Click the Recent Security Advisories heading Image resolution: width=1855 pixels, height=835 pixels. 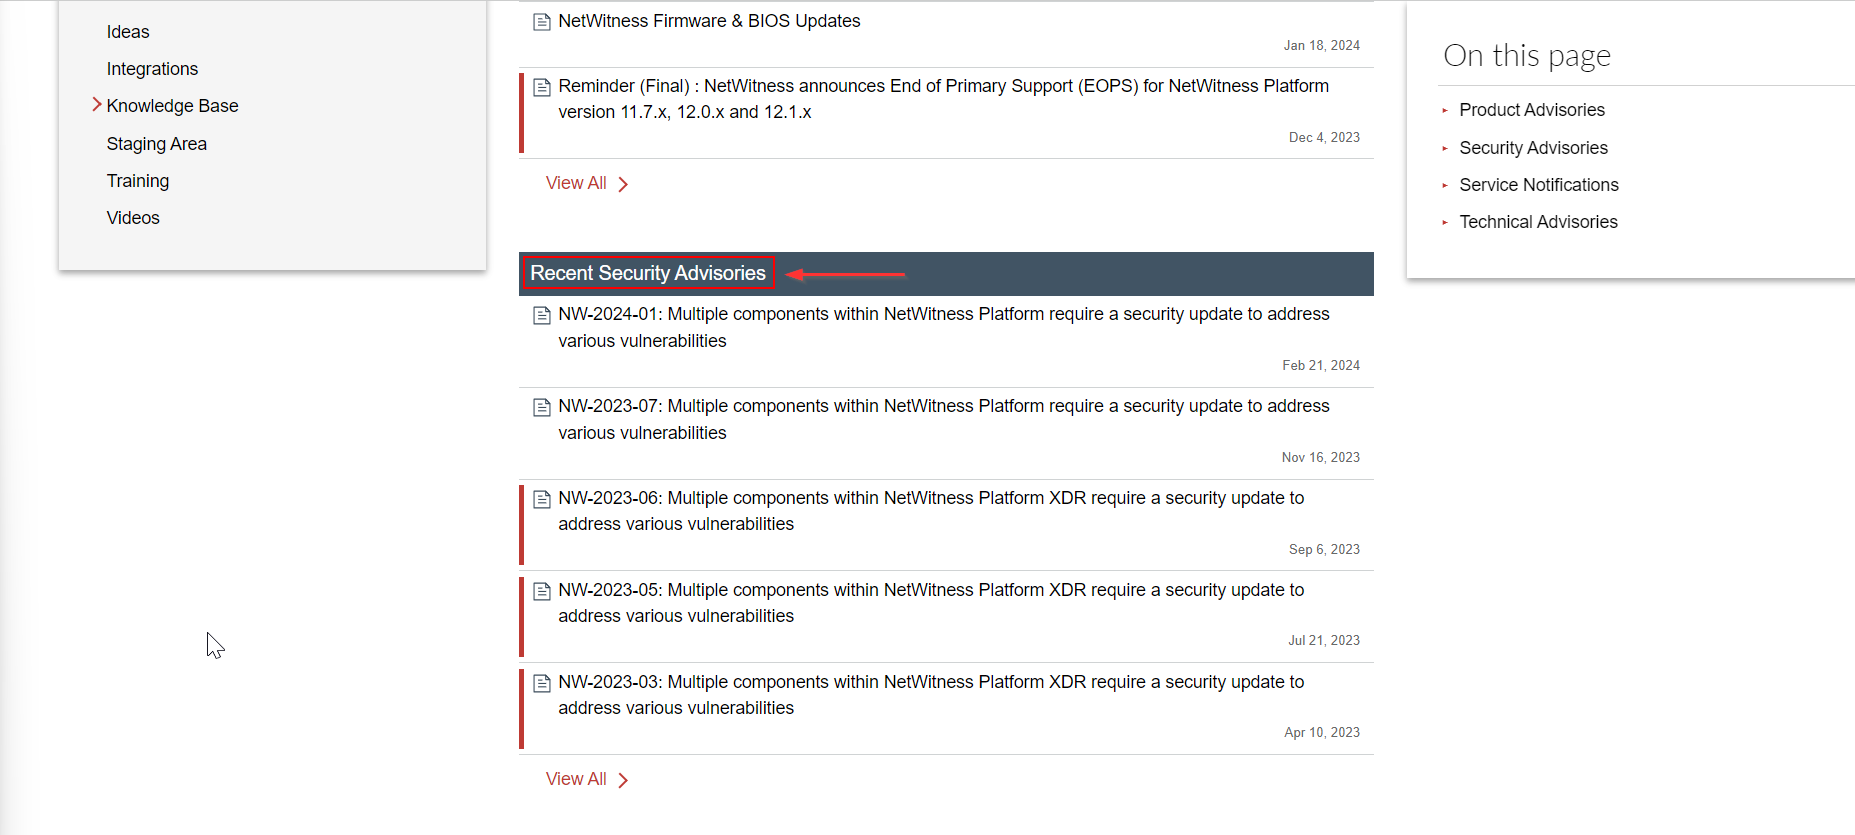[x=648, y=273]
